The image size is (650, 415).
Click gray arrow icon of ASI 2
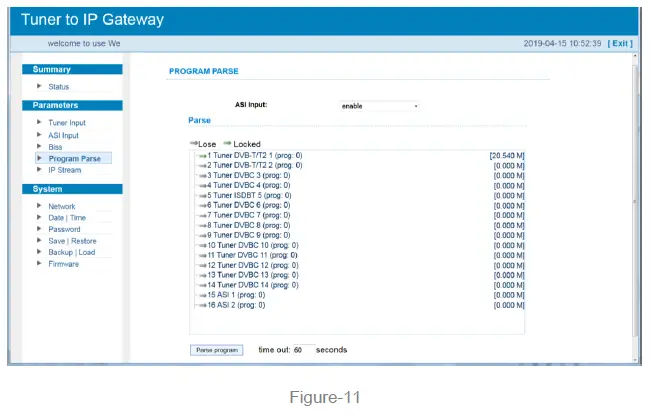coord(203,306)
